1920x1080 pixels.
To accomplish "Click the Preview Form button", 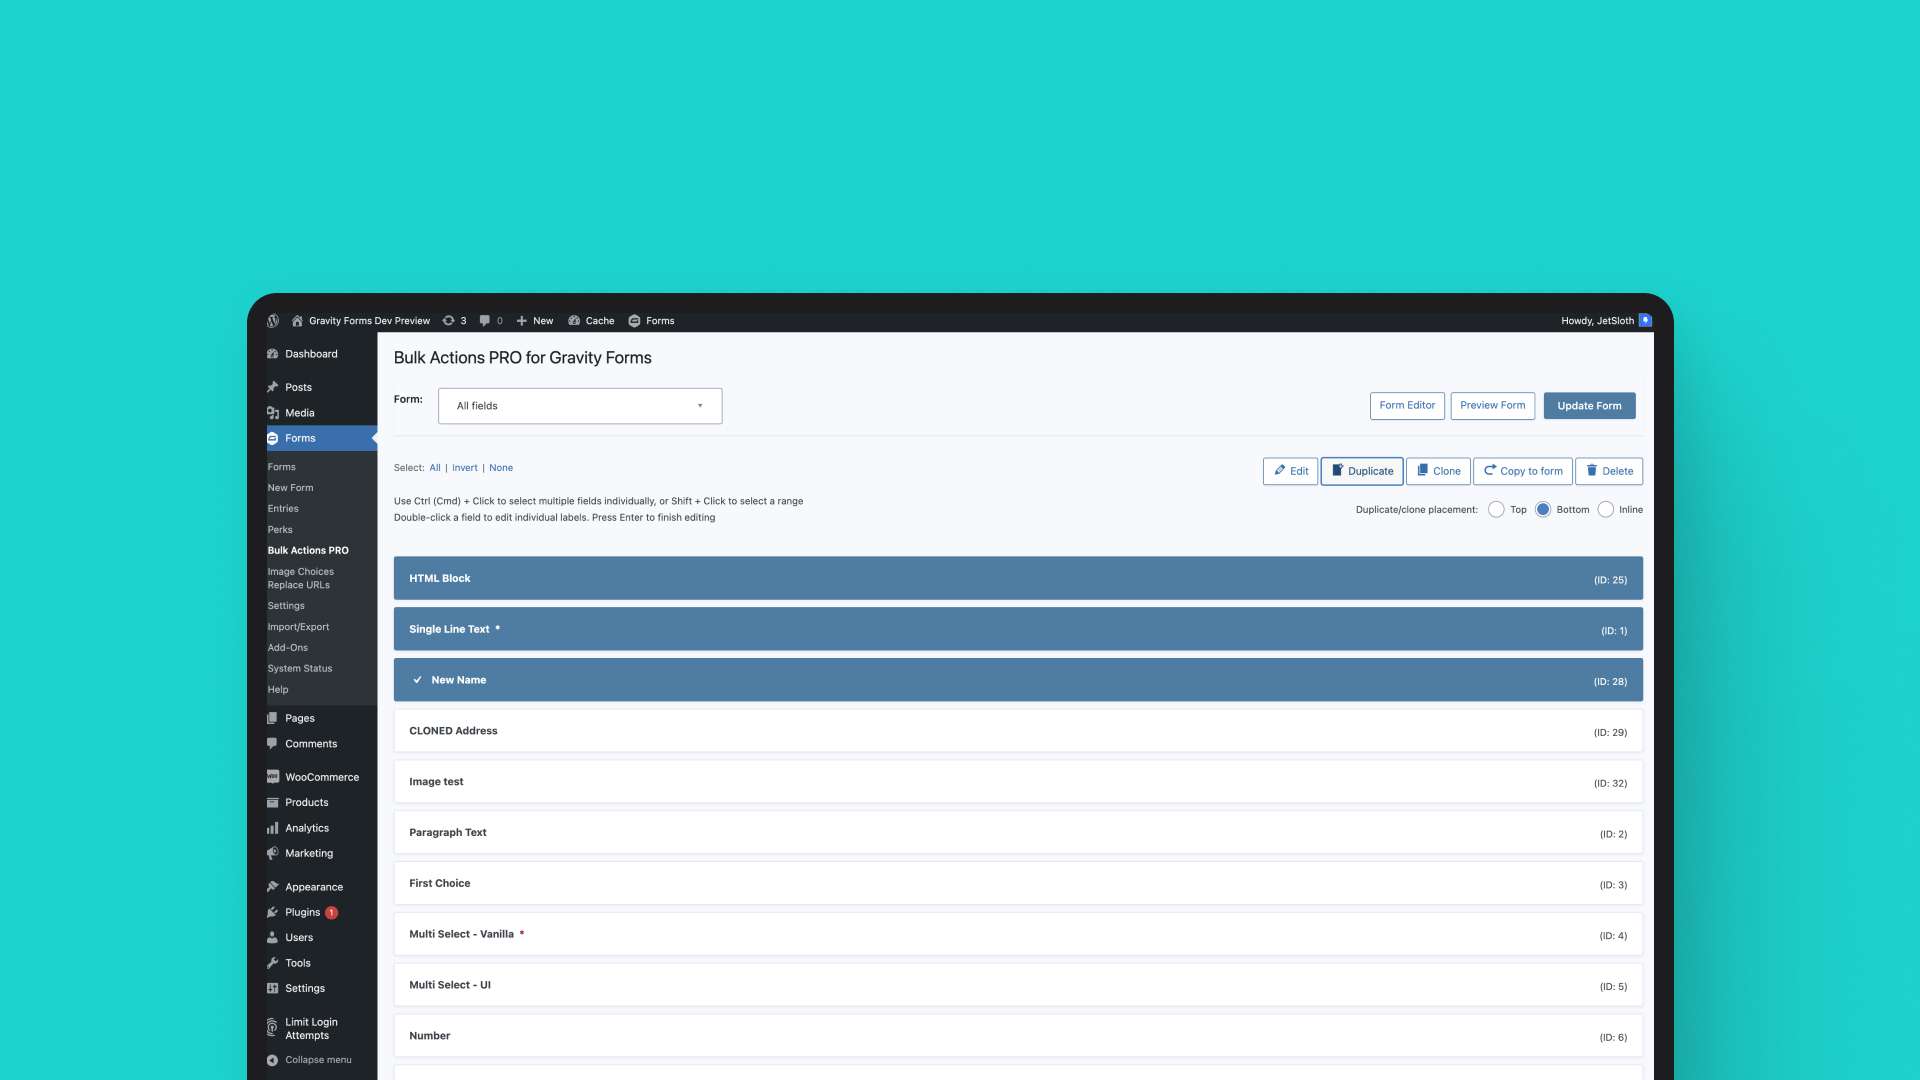I will (1493, 406).
